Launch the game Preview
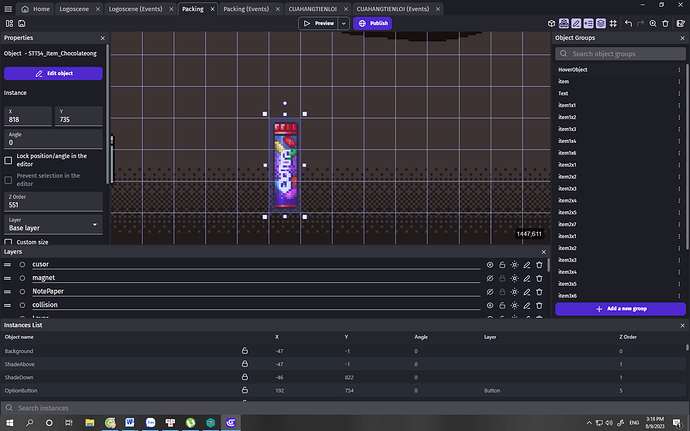 click(319, 23)
